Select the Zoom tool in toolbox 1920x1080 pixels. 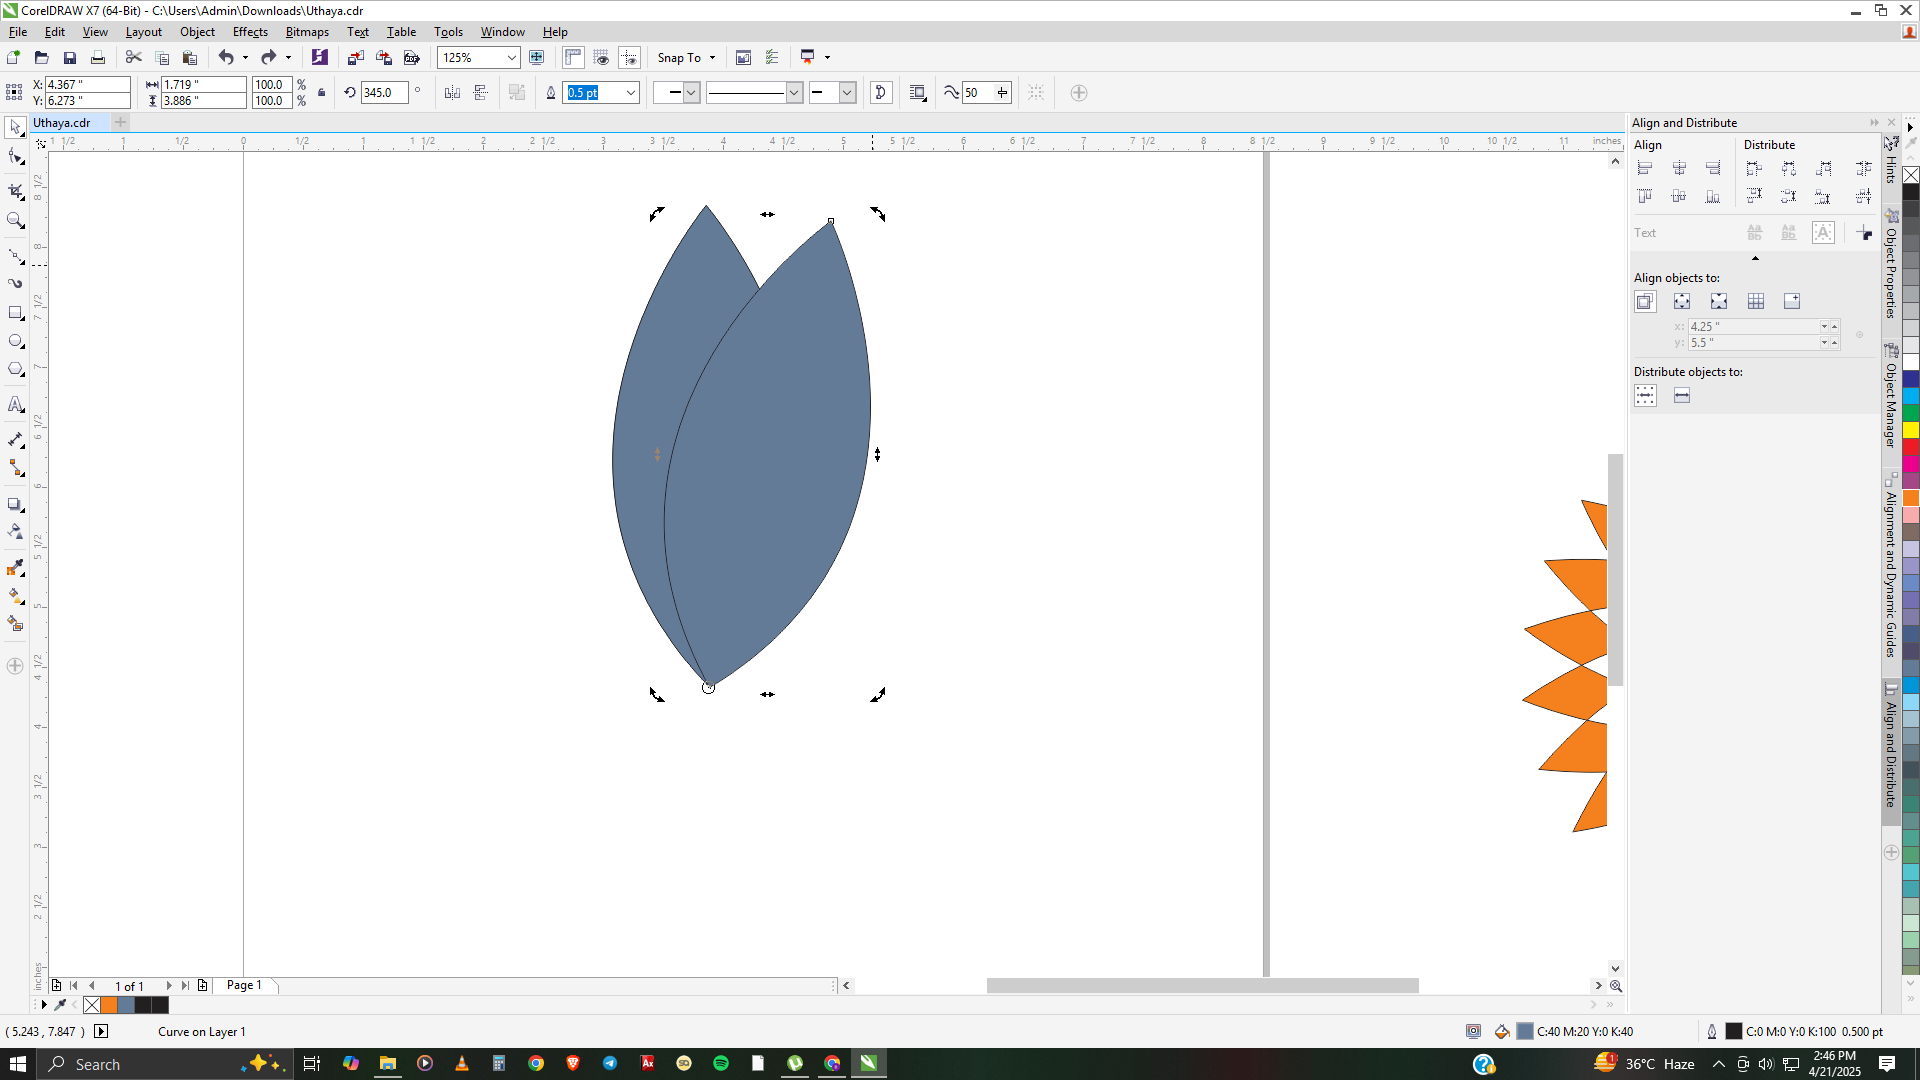pos(15,220)
